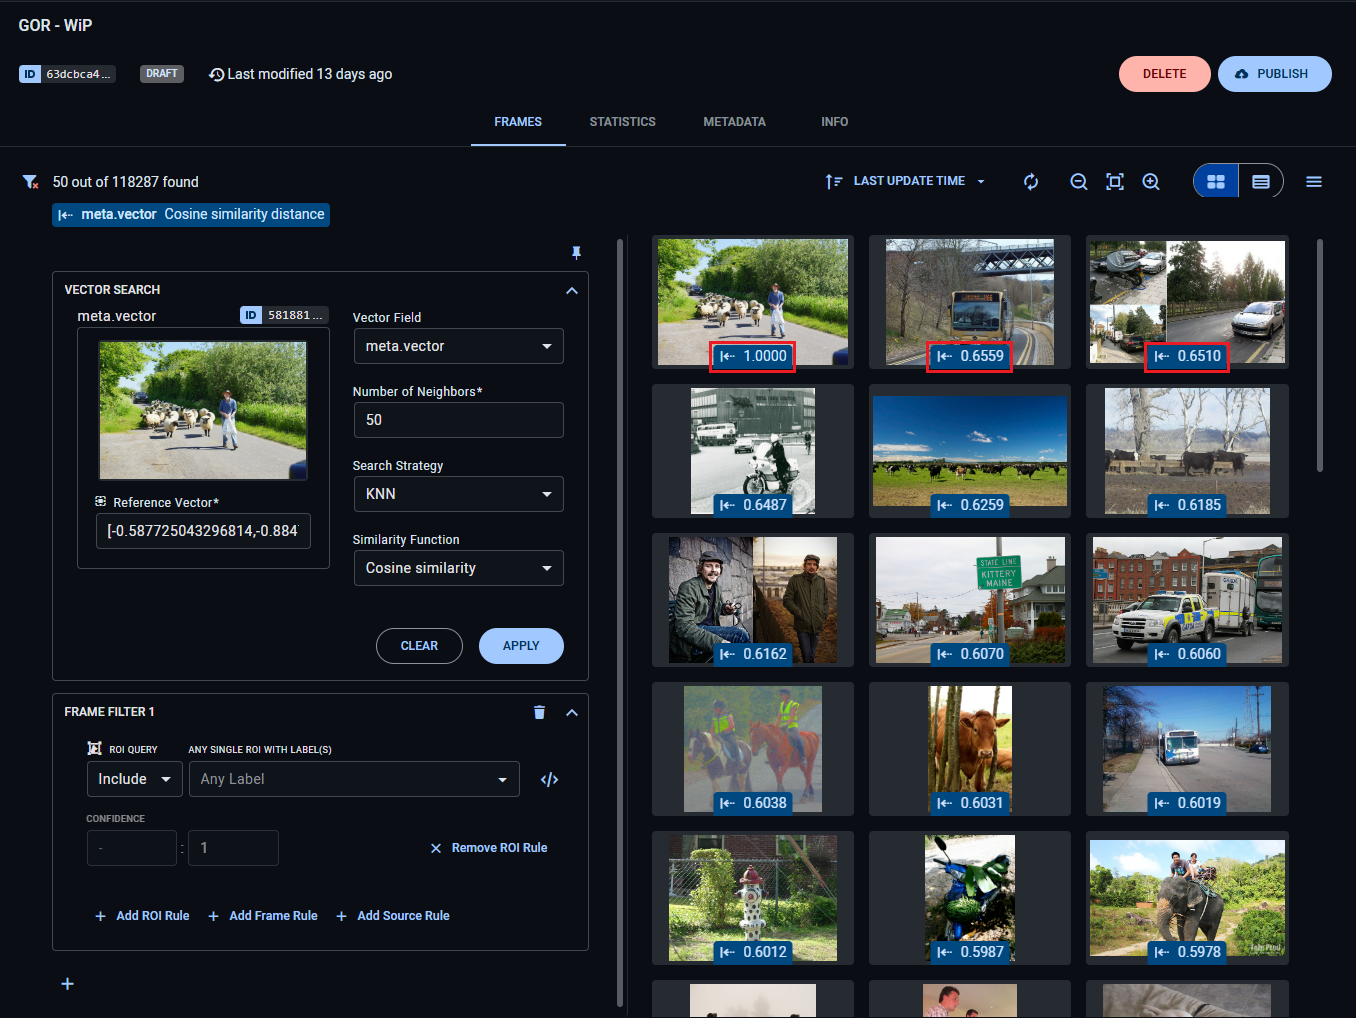The height and width of the screenshot is (1018, 1356).
Task: Zoom out on the frames grid
Action: pos(1079,181)
